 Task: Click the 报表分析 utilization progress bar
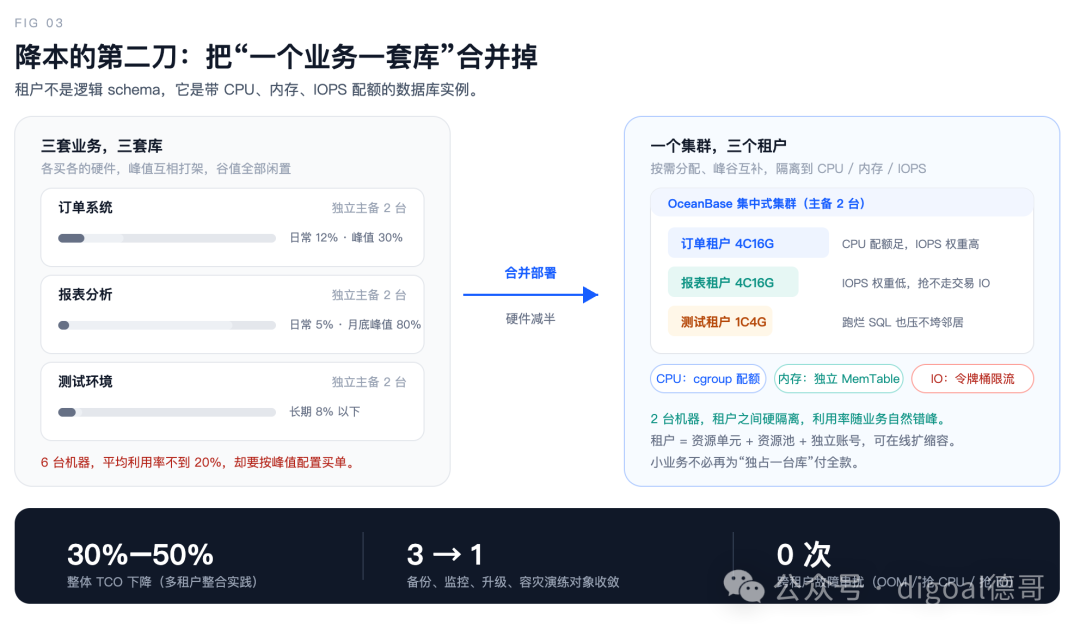pos(167,325)
